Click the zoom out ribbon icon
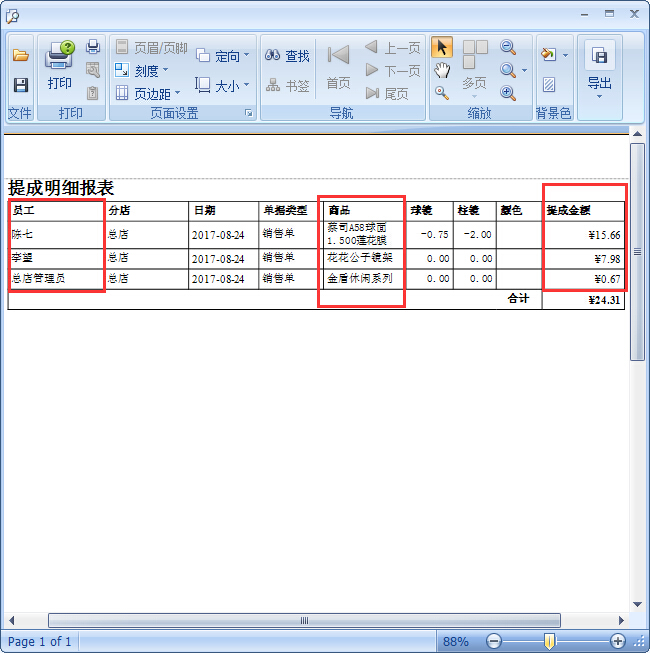 pos(508,47)
